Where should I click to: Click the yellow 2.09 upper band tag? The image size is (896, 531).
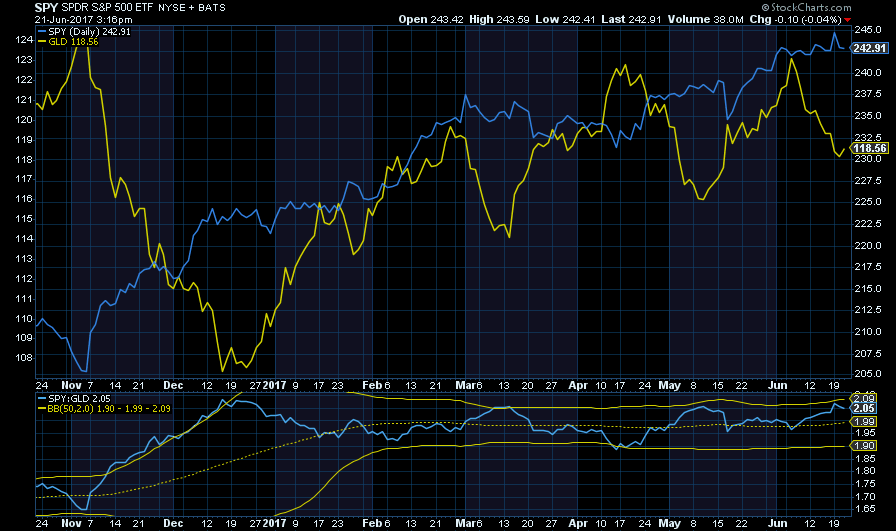pyautogui.click(x=863, y=398)
